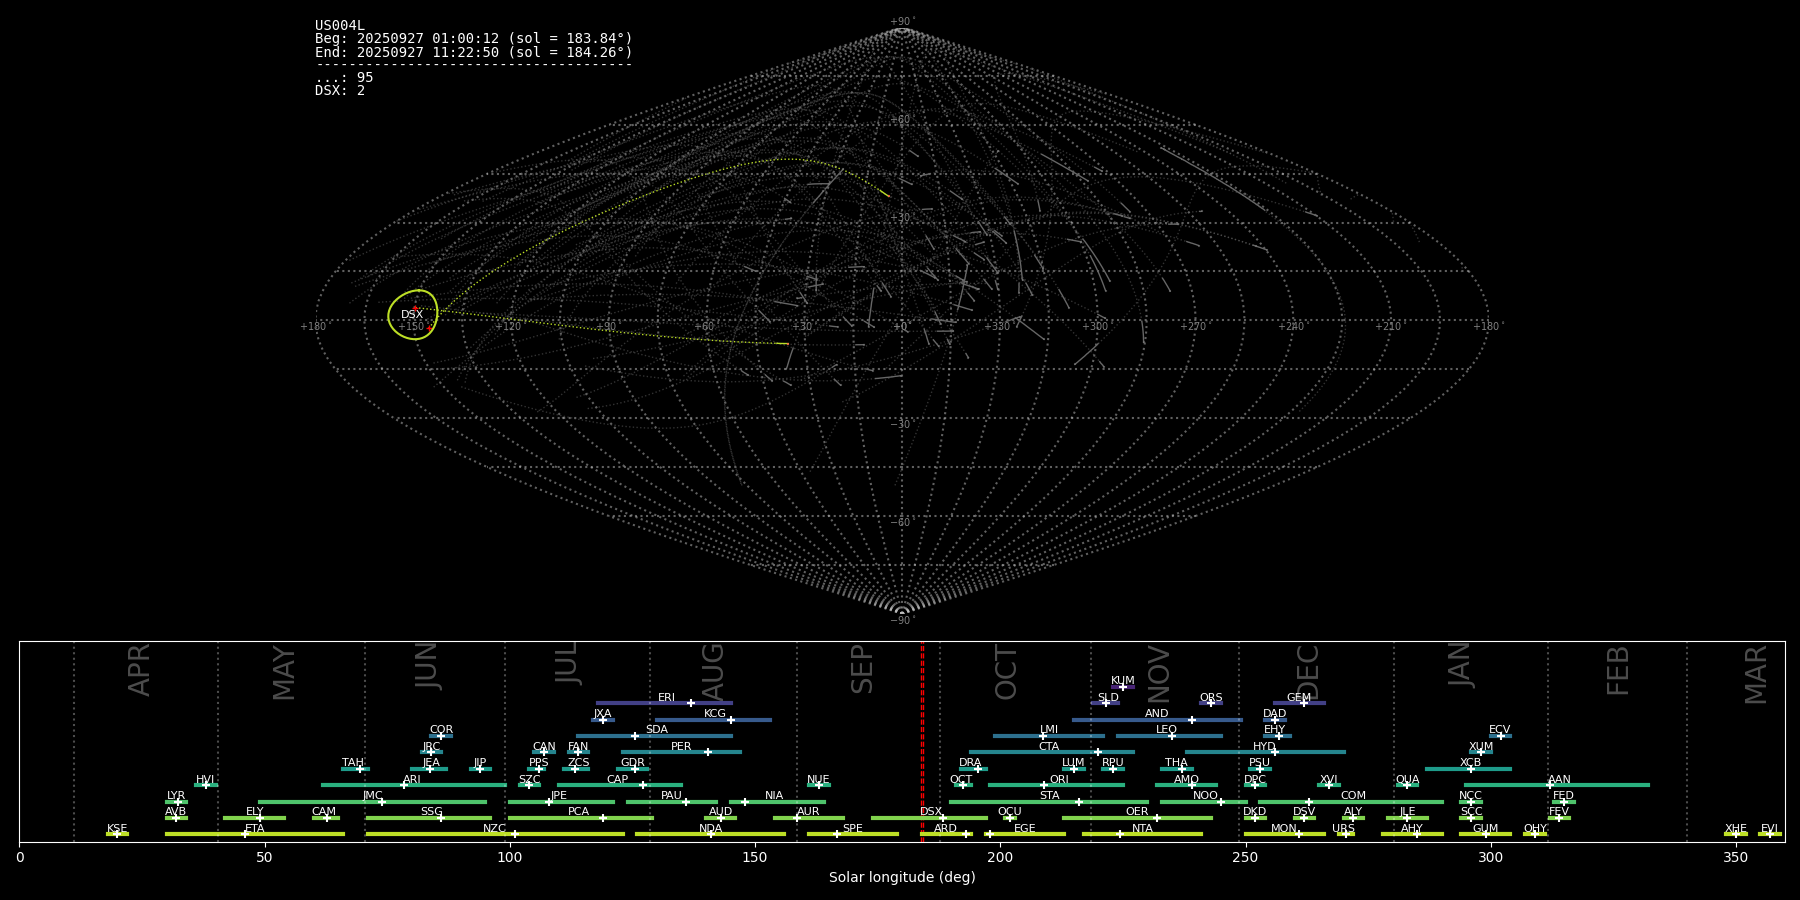The width and height of the screenshot is (1800, 900).
Task: Click the 'DSX: 2' count line
Action: [340, 90]
